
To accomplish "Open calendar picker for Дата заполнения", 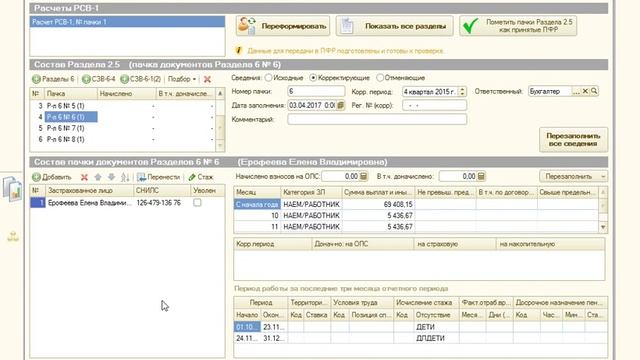I will [340, 105].
